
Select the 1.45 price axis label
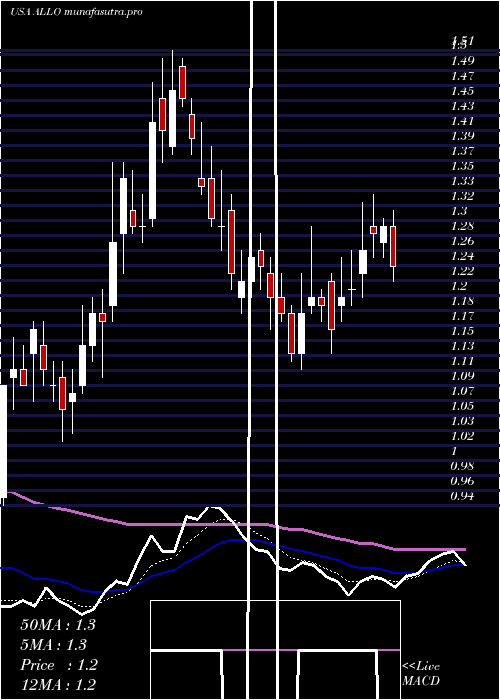pos(462,91)
